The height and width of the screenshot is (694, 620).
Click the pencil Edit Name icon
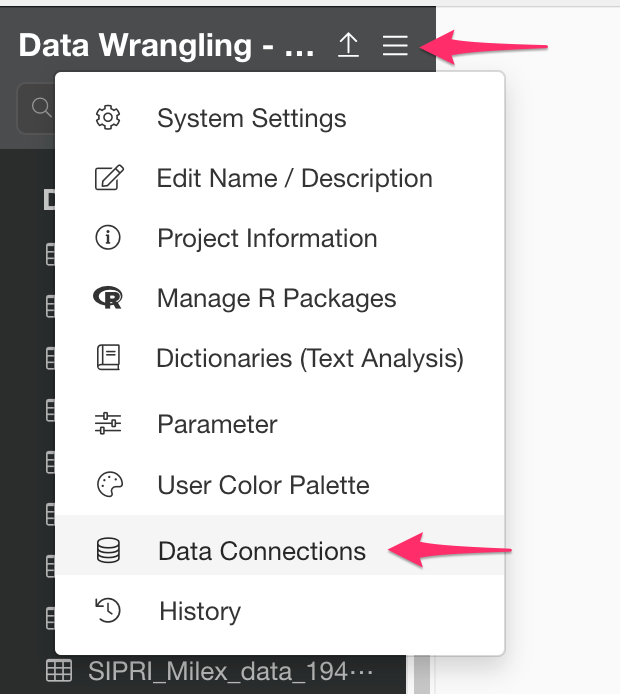pos(108,179)
